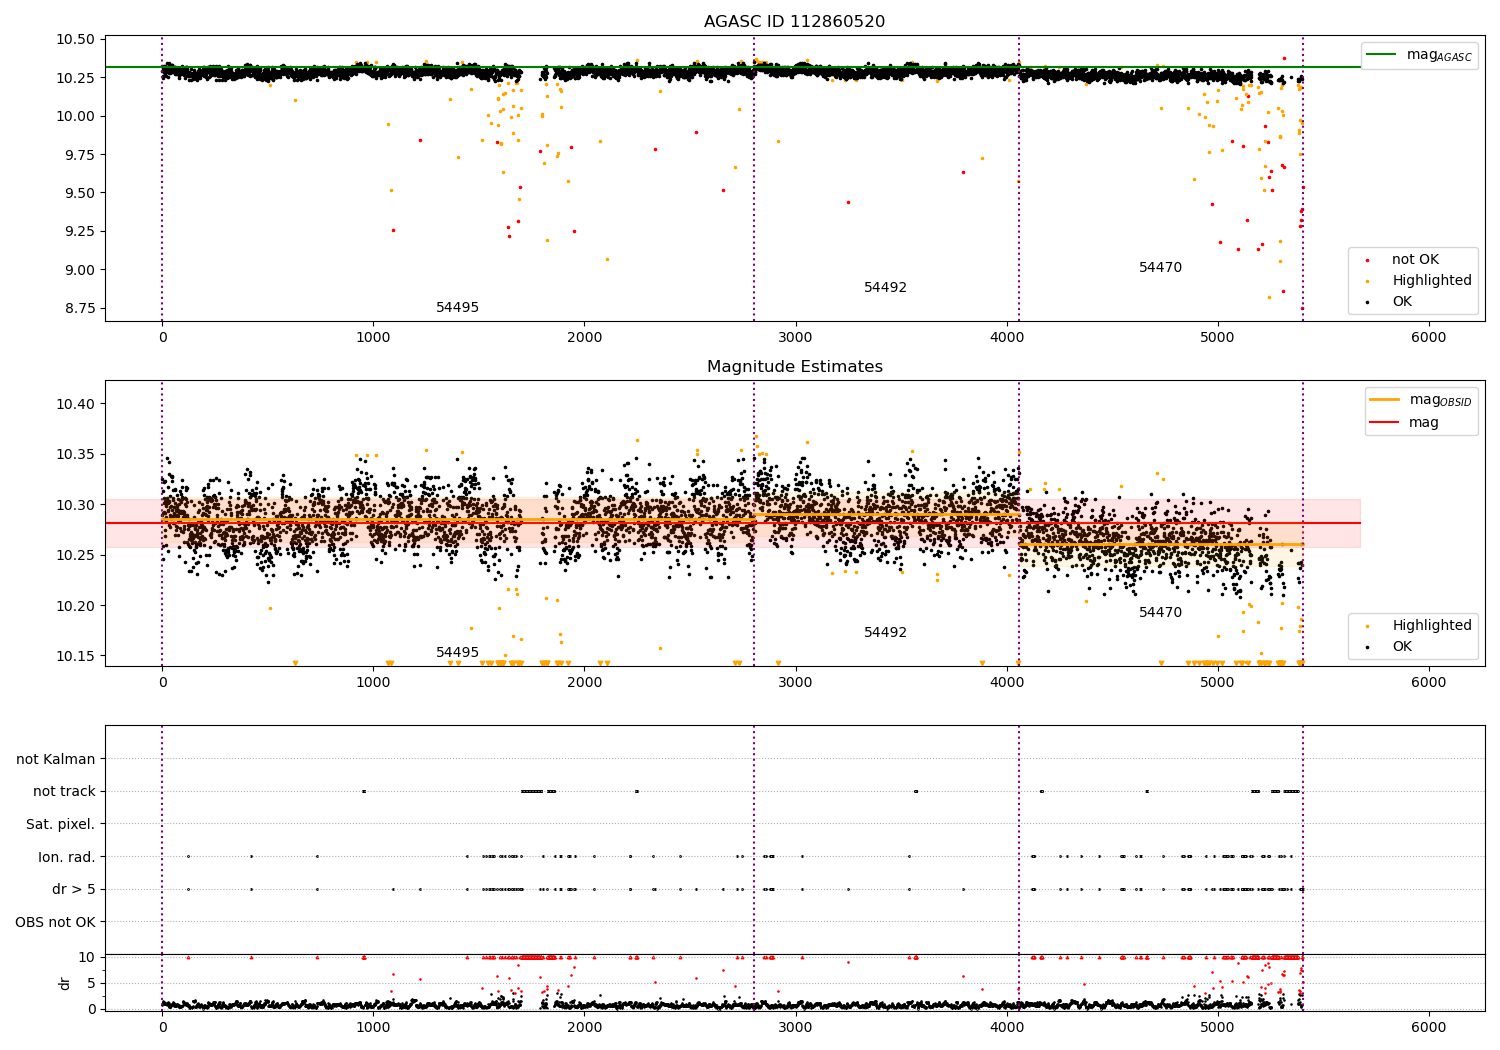Click the dr axis tick '5'

[x=93, y=983]
